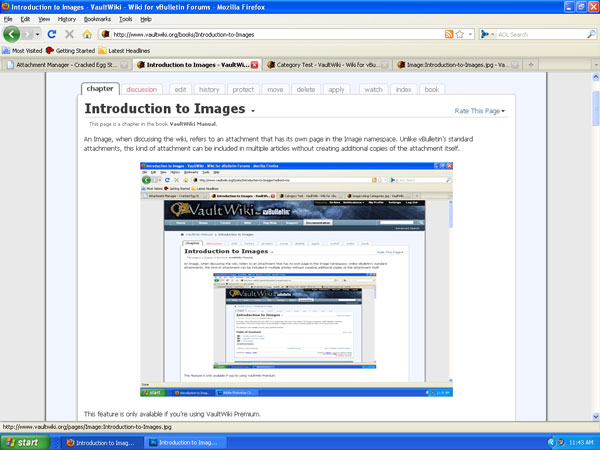Open the Bookmarks menu
Viewport: 600px width, 450px height.
96,19
